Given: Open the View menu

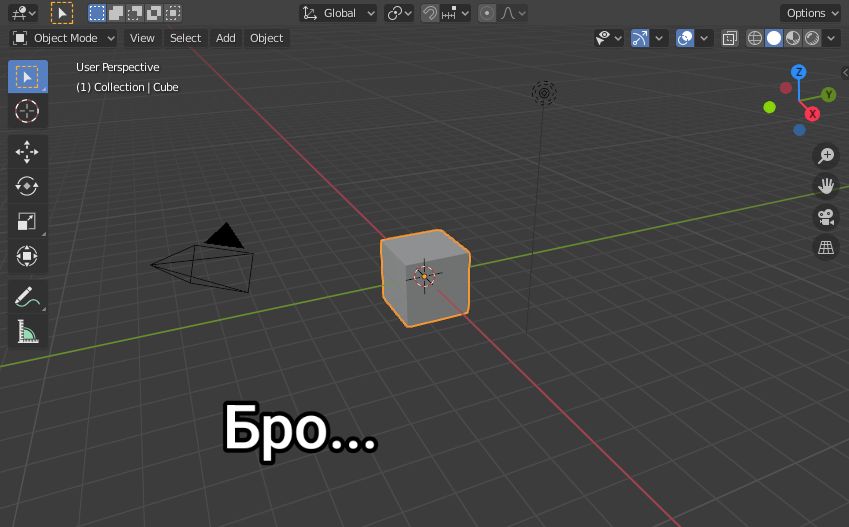Looking at the screenshot, I should 142,38.
